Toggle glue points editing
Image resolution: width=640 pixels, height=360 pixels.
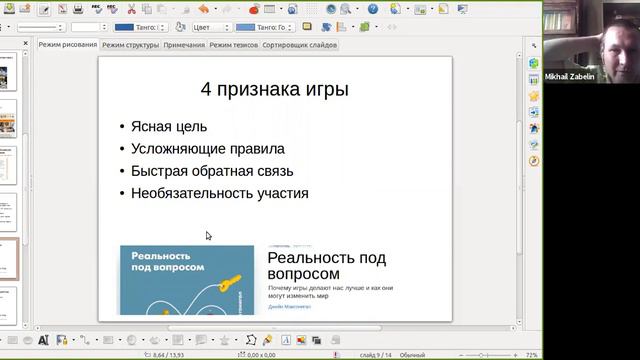tap(267, 340)
